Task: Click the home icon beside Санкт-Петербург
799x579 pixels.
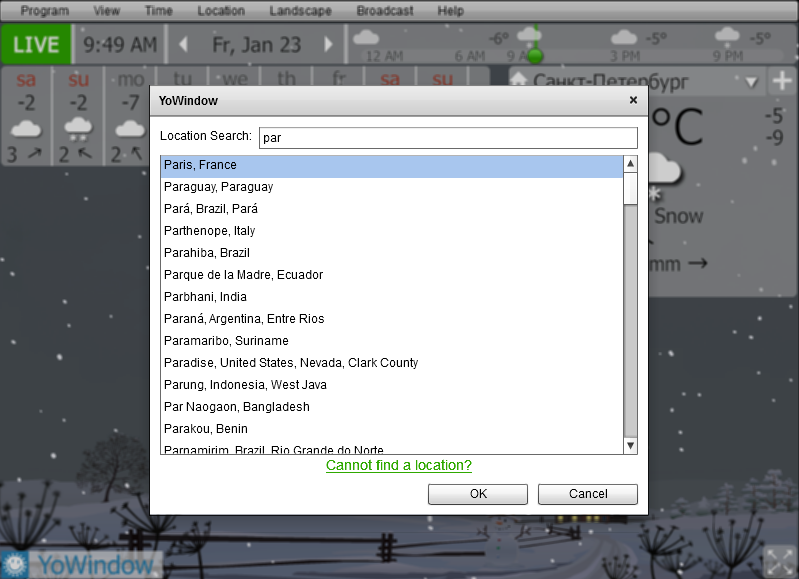Action: pyautogui.click(x=519, y=80)
